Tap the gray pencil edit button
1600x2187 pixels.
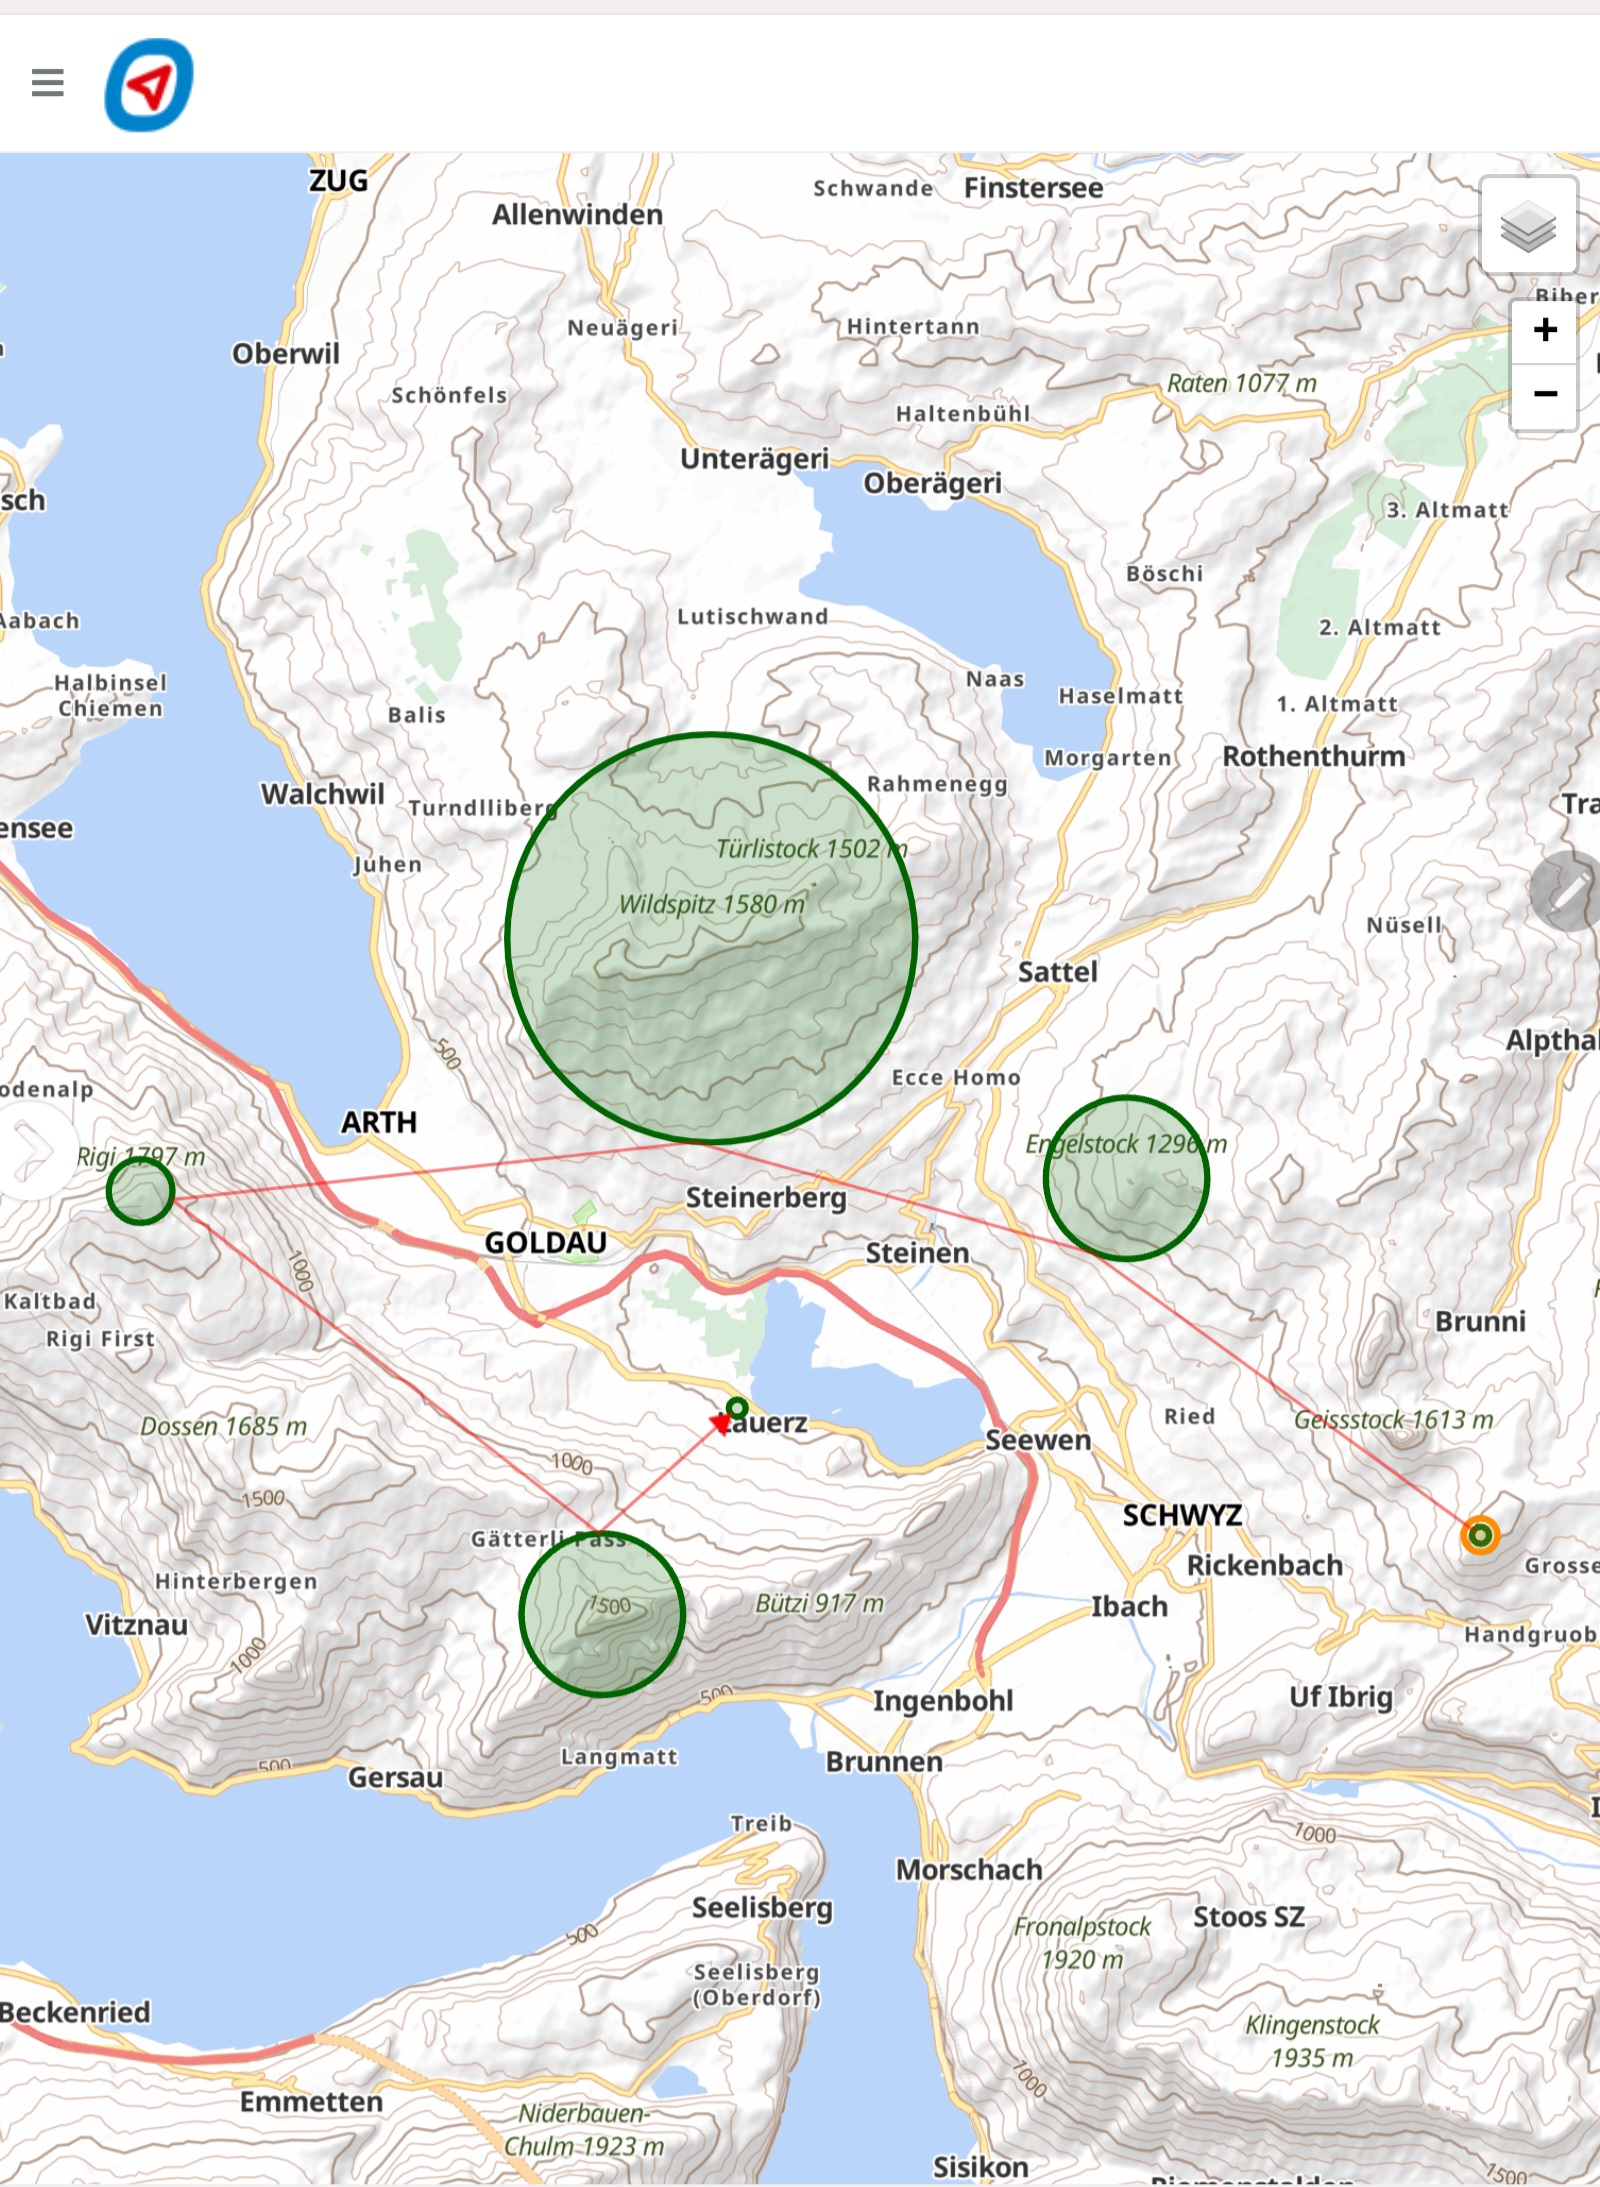pyautogui.click(x=1567, y=891)
